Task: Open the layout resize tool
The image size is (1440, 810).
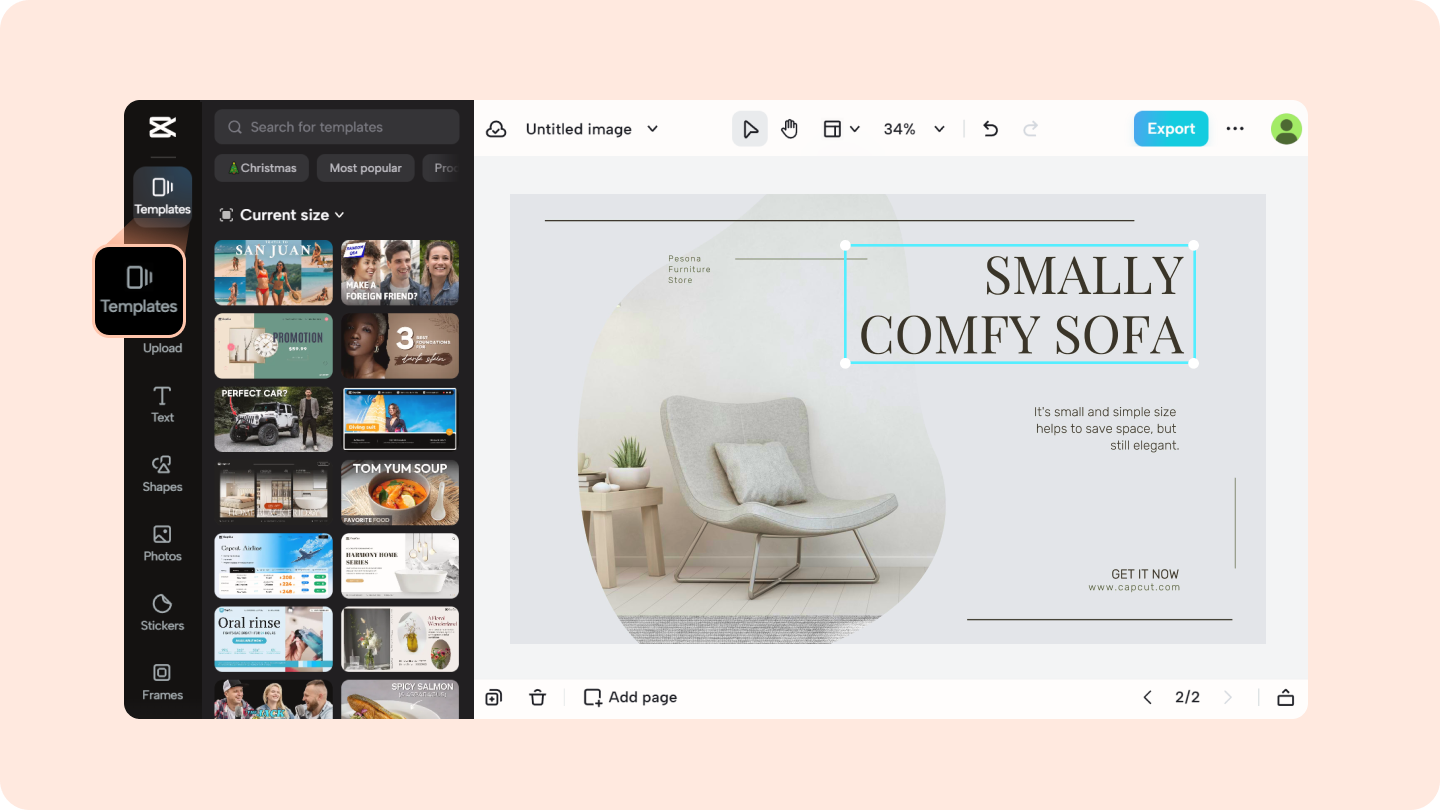Action: point(832,129)
